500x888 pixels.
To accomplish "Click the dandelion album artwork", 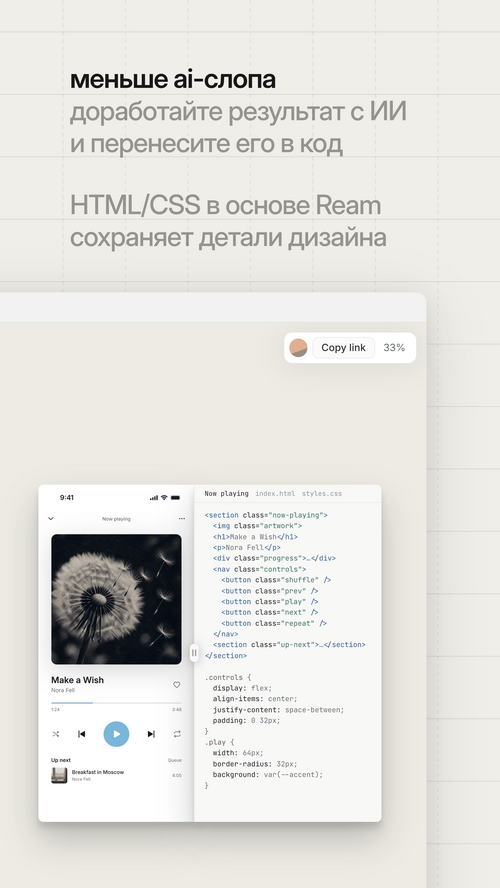I will [x=116, y=599].
